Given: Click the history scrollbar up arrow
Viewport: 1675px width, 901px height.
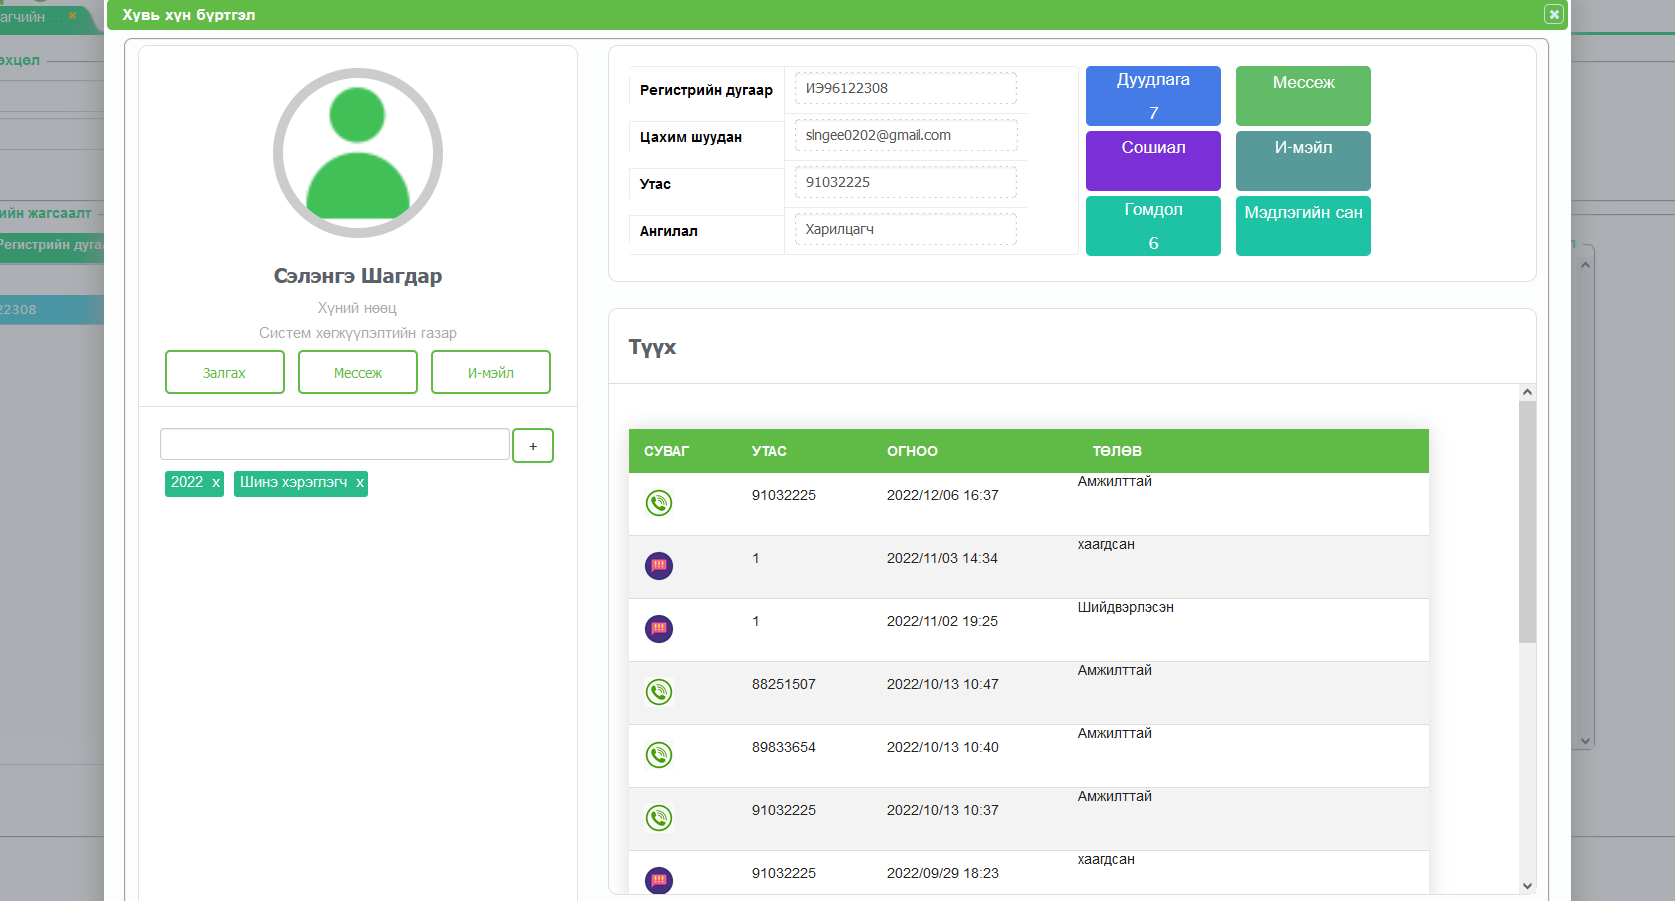Looking at the screenshot, I should 1527,392.
